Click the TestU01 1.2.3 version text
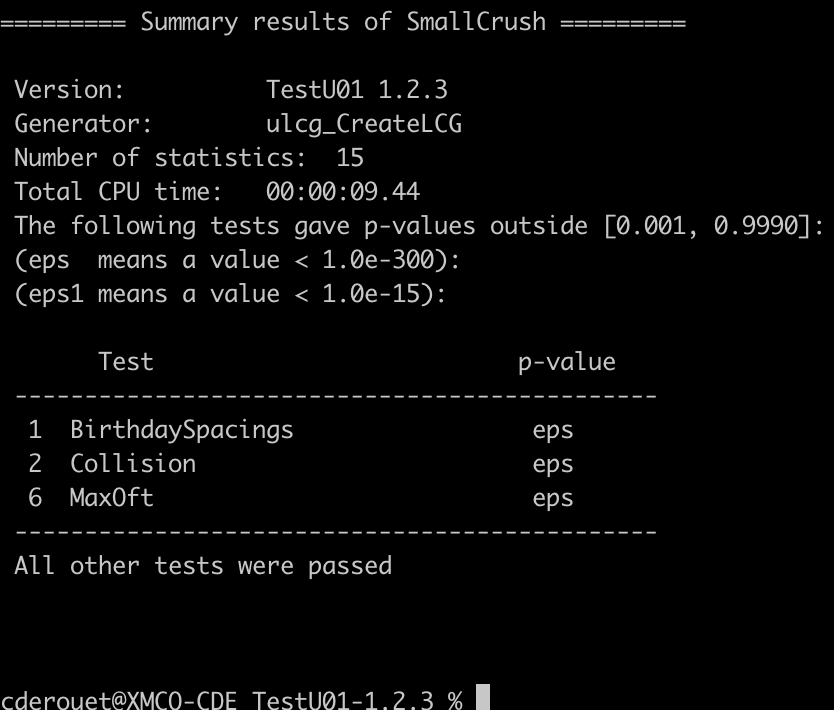This screenshot has height=710, width=834. click(356, 89)
